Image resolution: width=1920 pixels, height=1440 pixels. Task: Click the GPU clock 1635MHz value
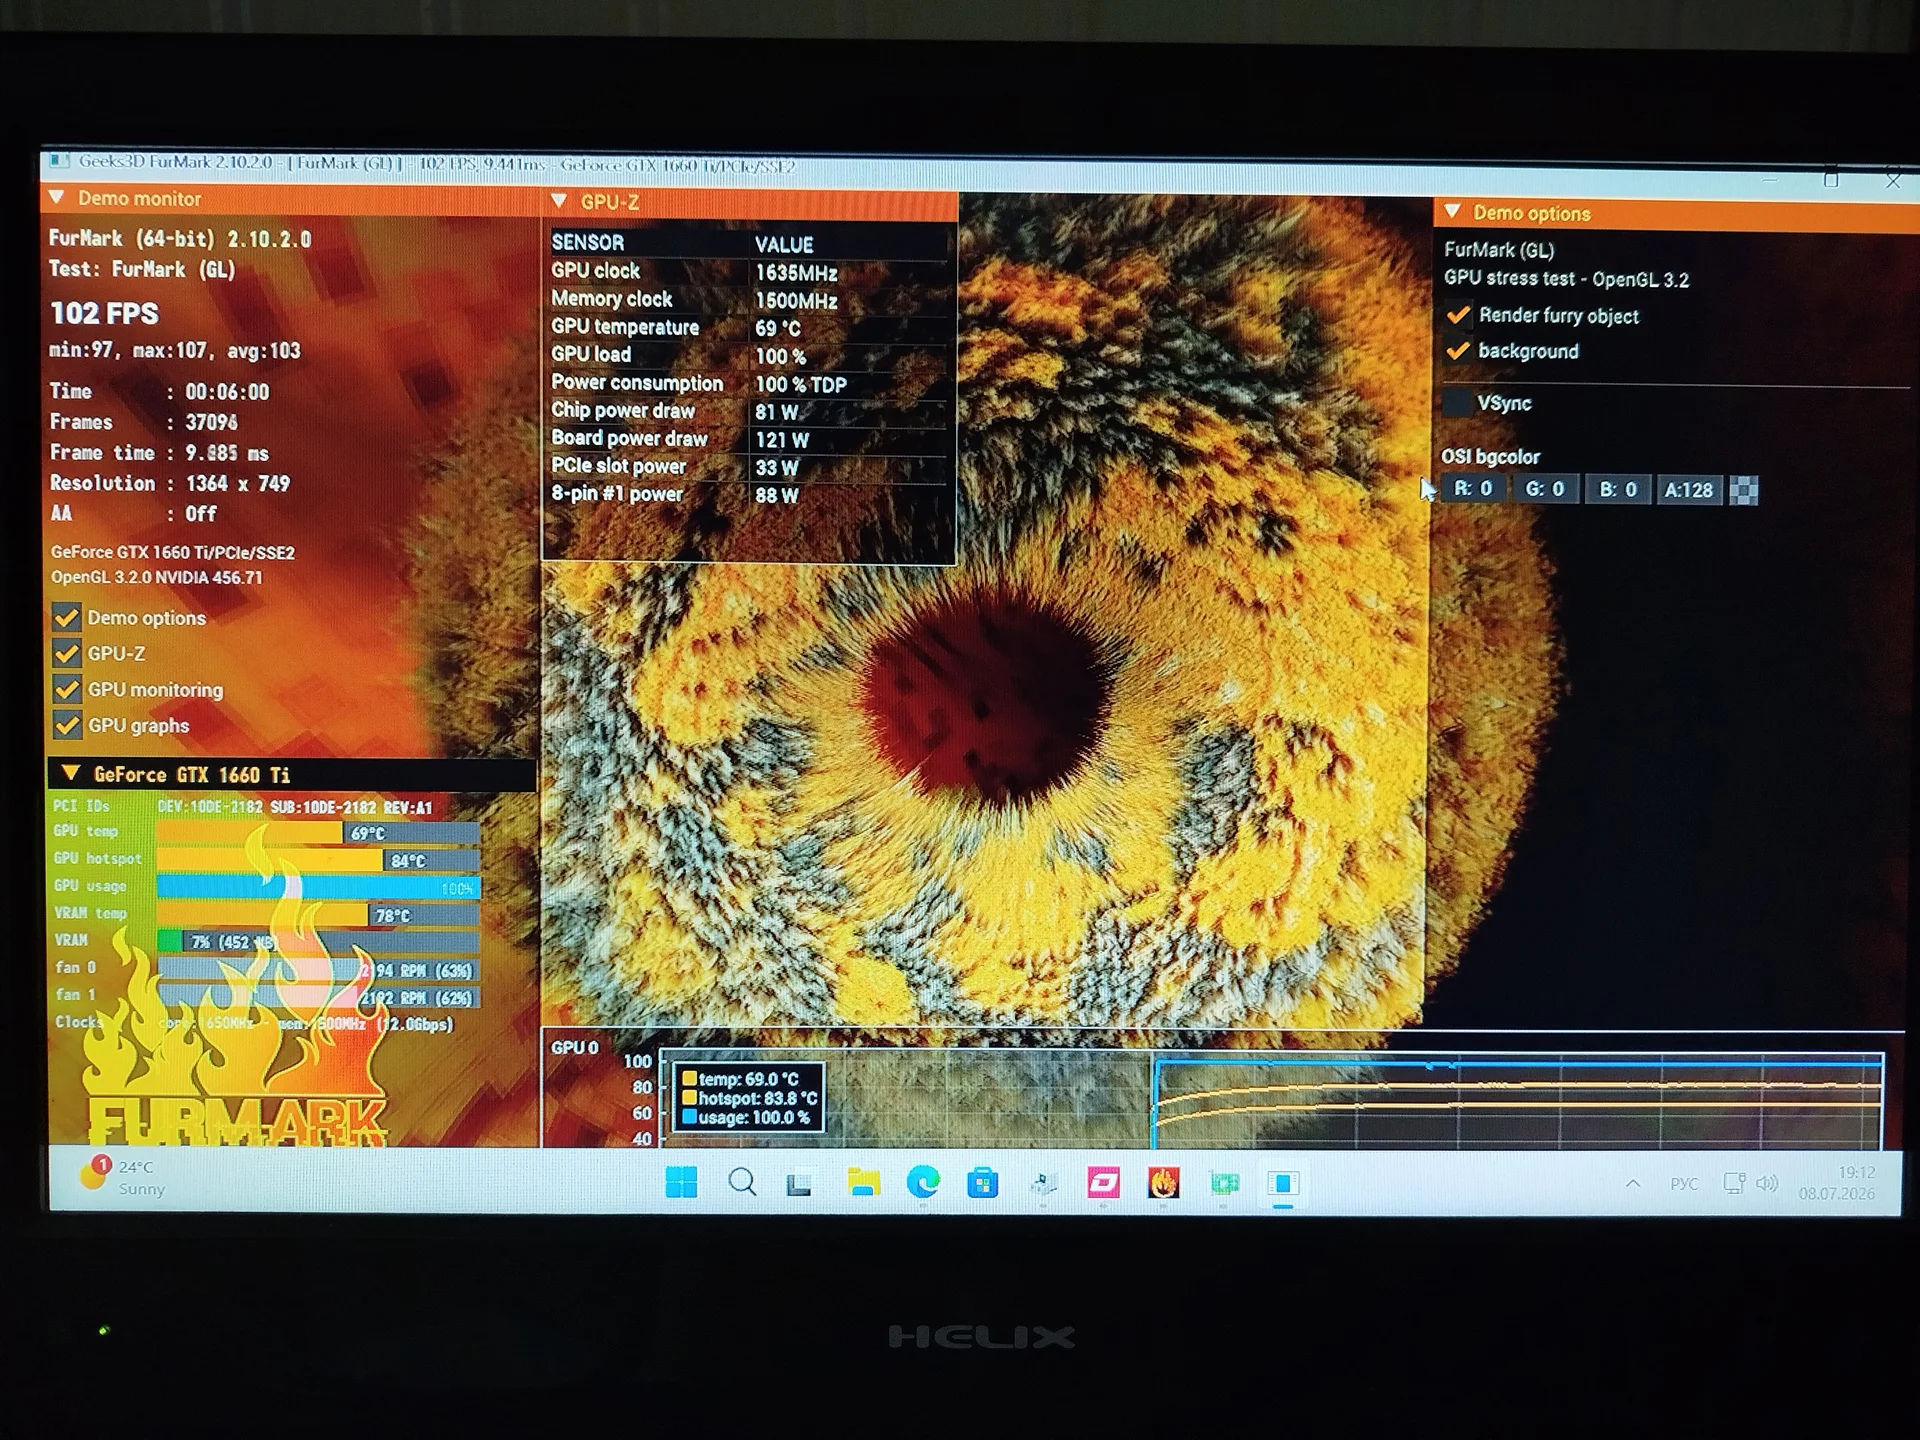tap(796, 272)
